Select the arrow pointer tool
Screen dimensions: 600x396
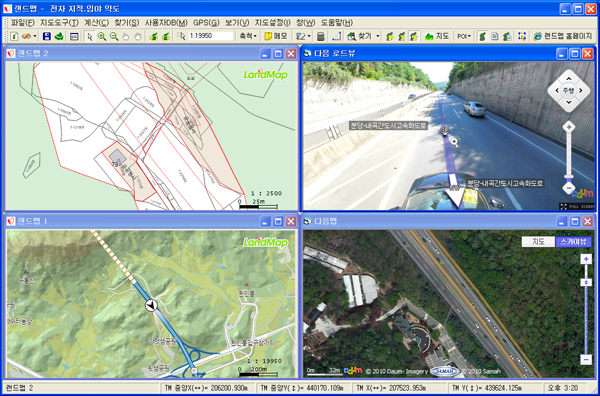(x=90, y=36)
